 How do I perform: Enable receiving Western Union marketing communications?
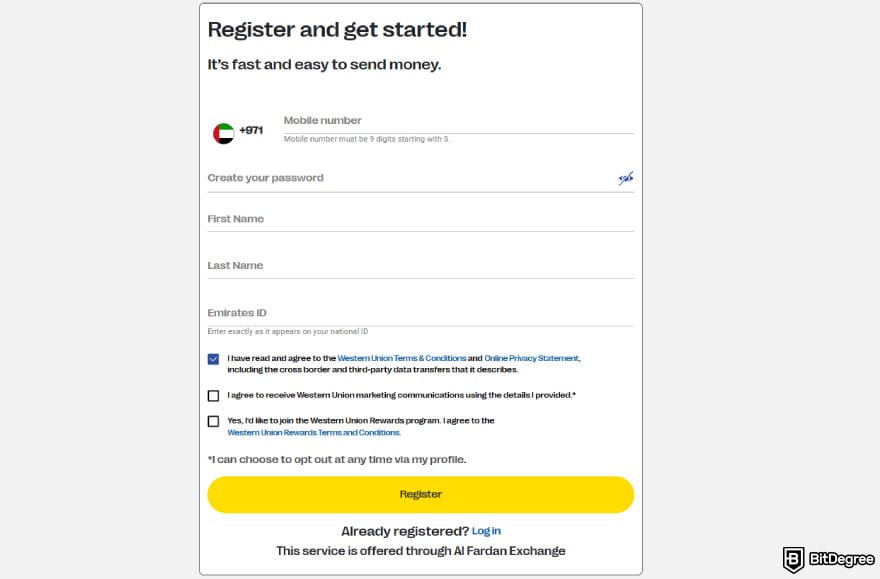tap(213, 395)
